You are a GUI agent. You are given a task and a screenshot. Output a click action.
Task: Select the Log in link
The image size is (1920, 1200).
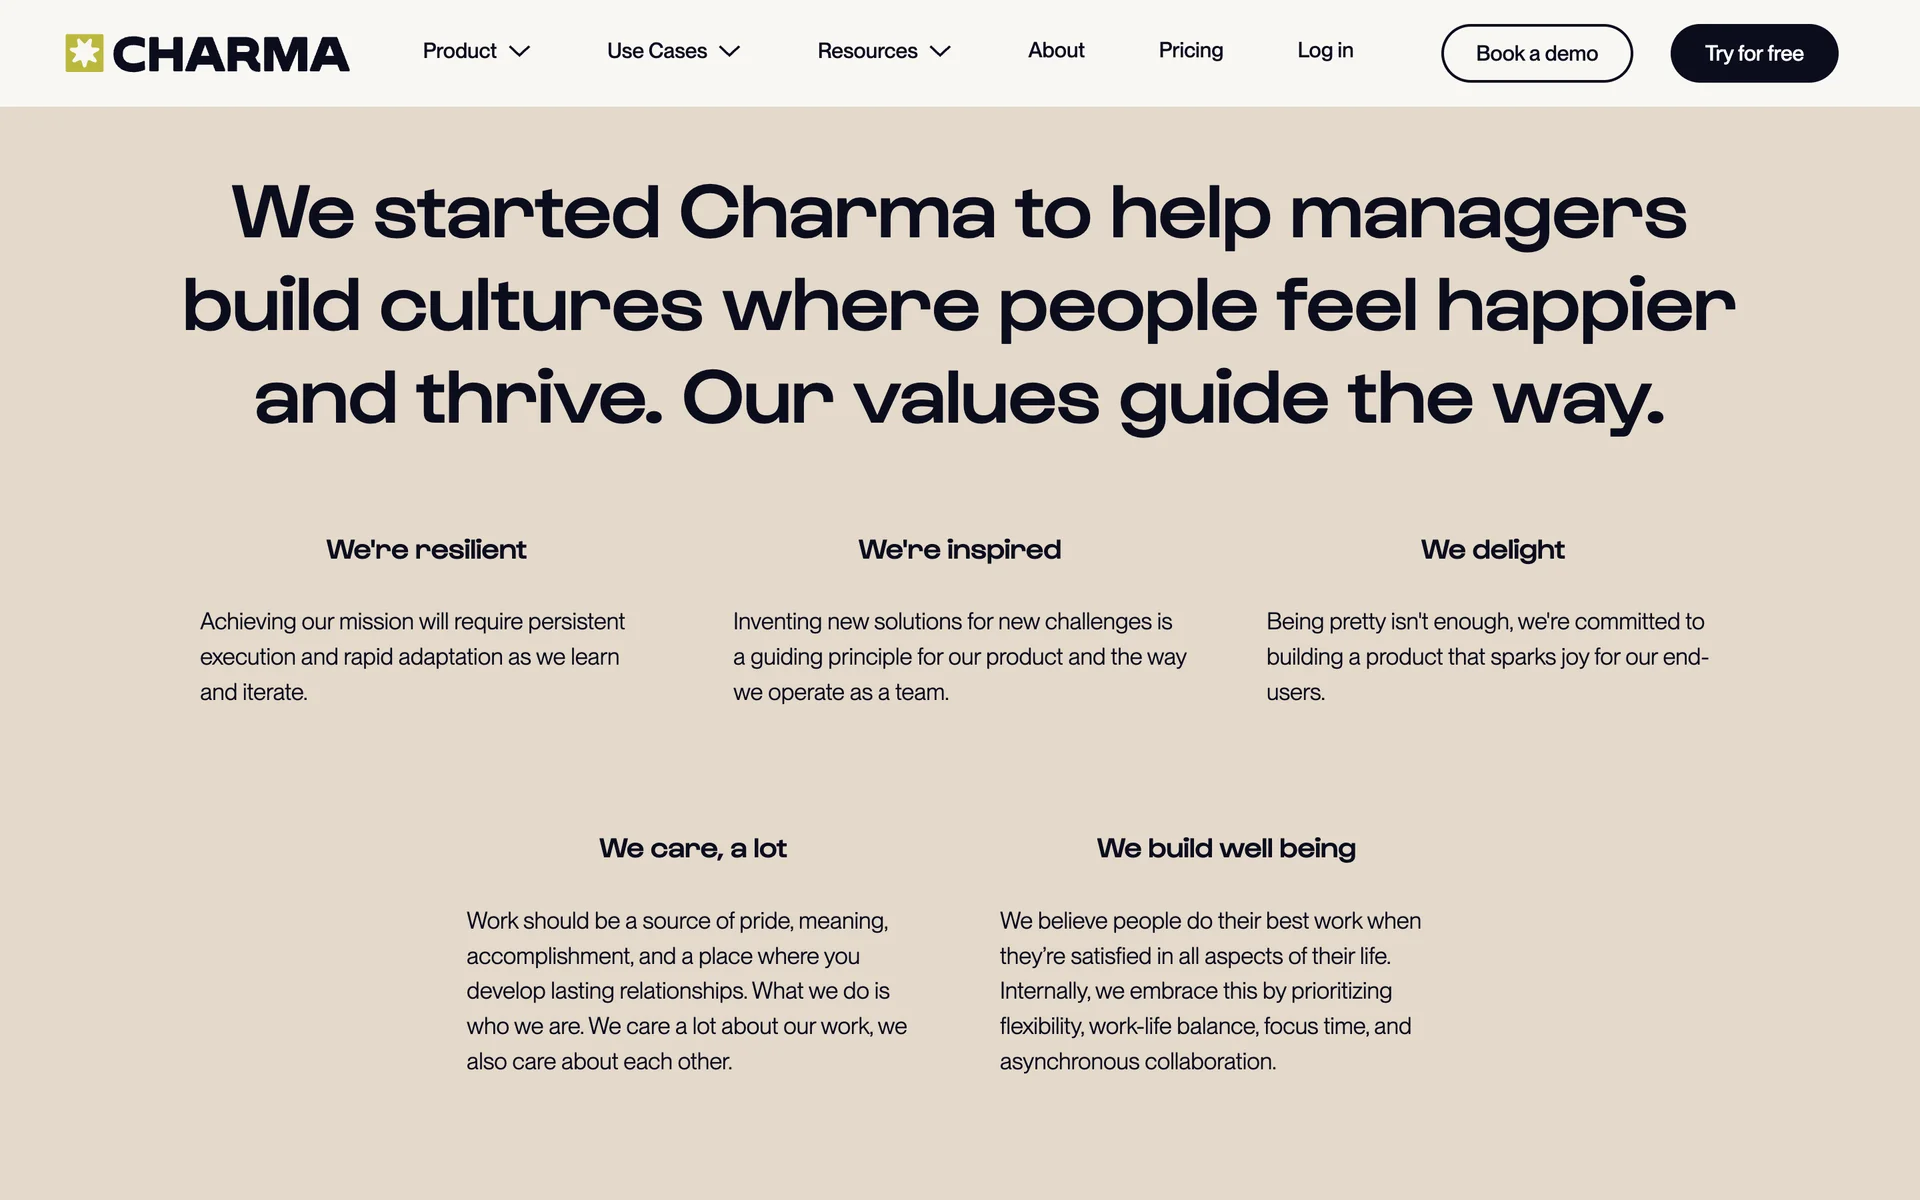(x=1325, y=50)
